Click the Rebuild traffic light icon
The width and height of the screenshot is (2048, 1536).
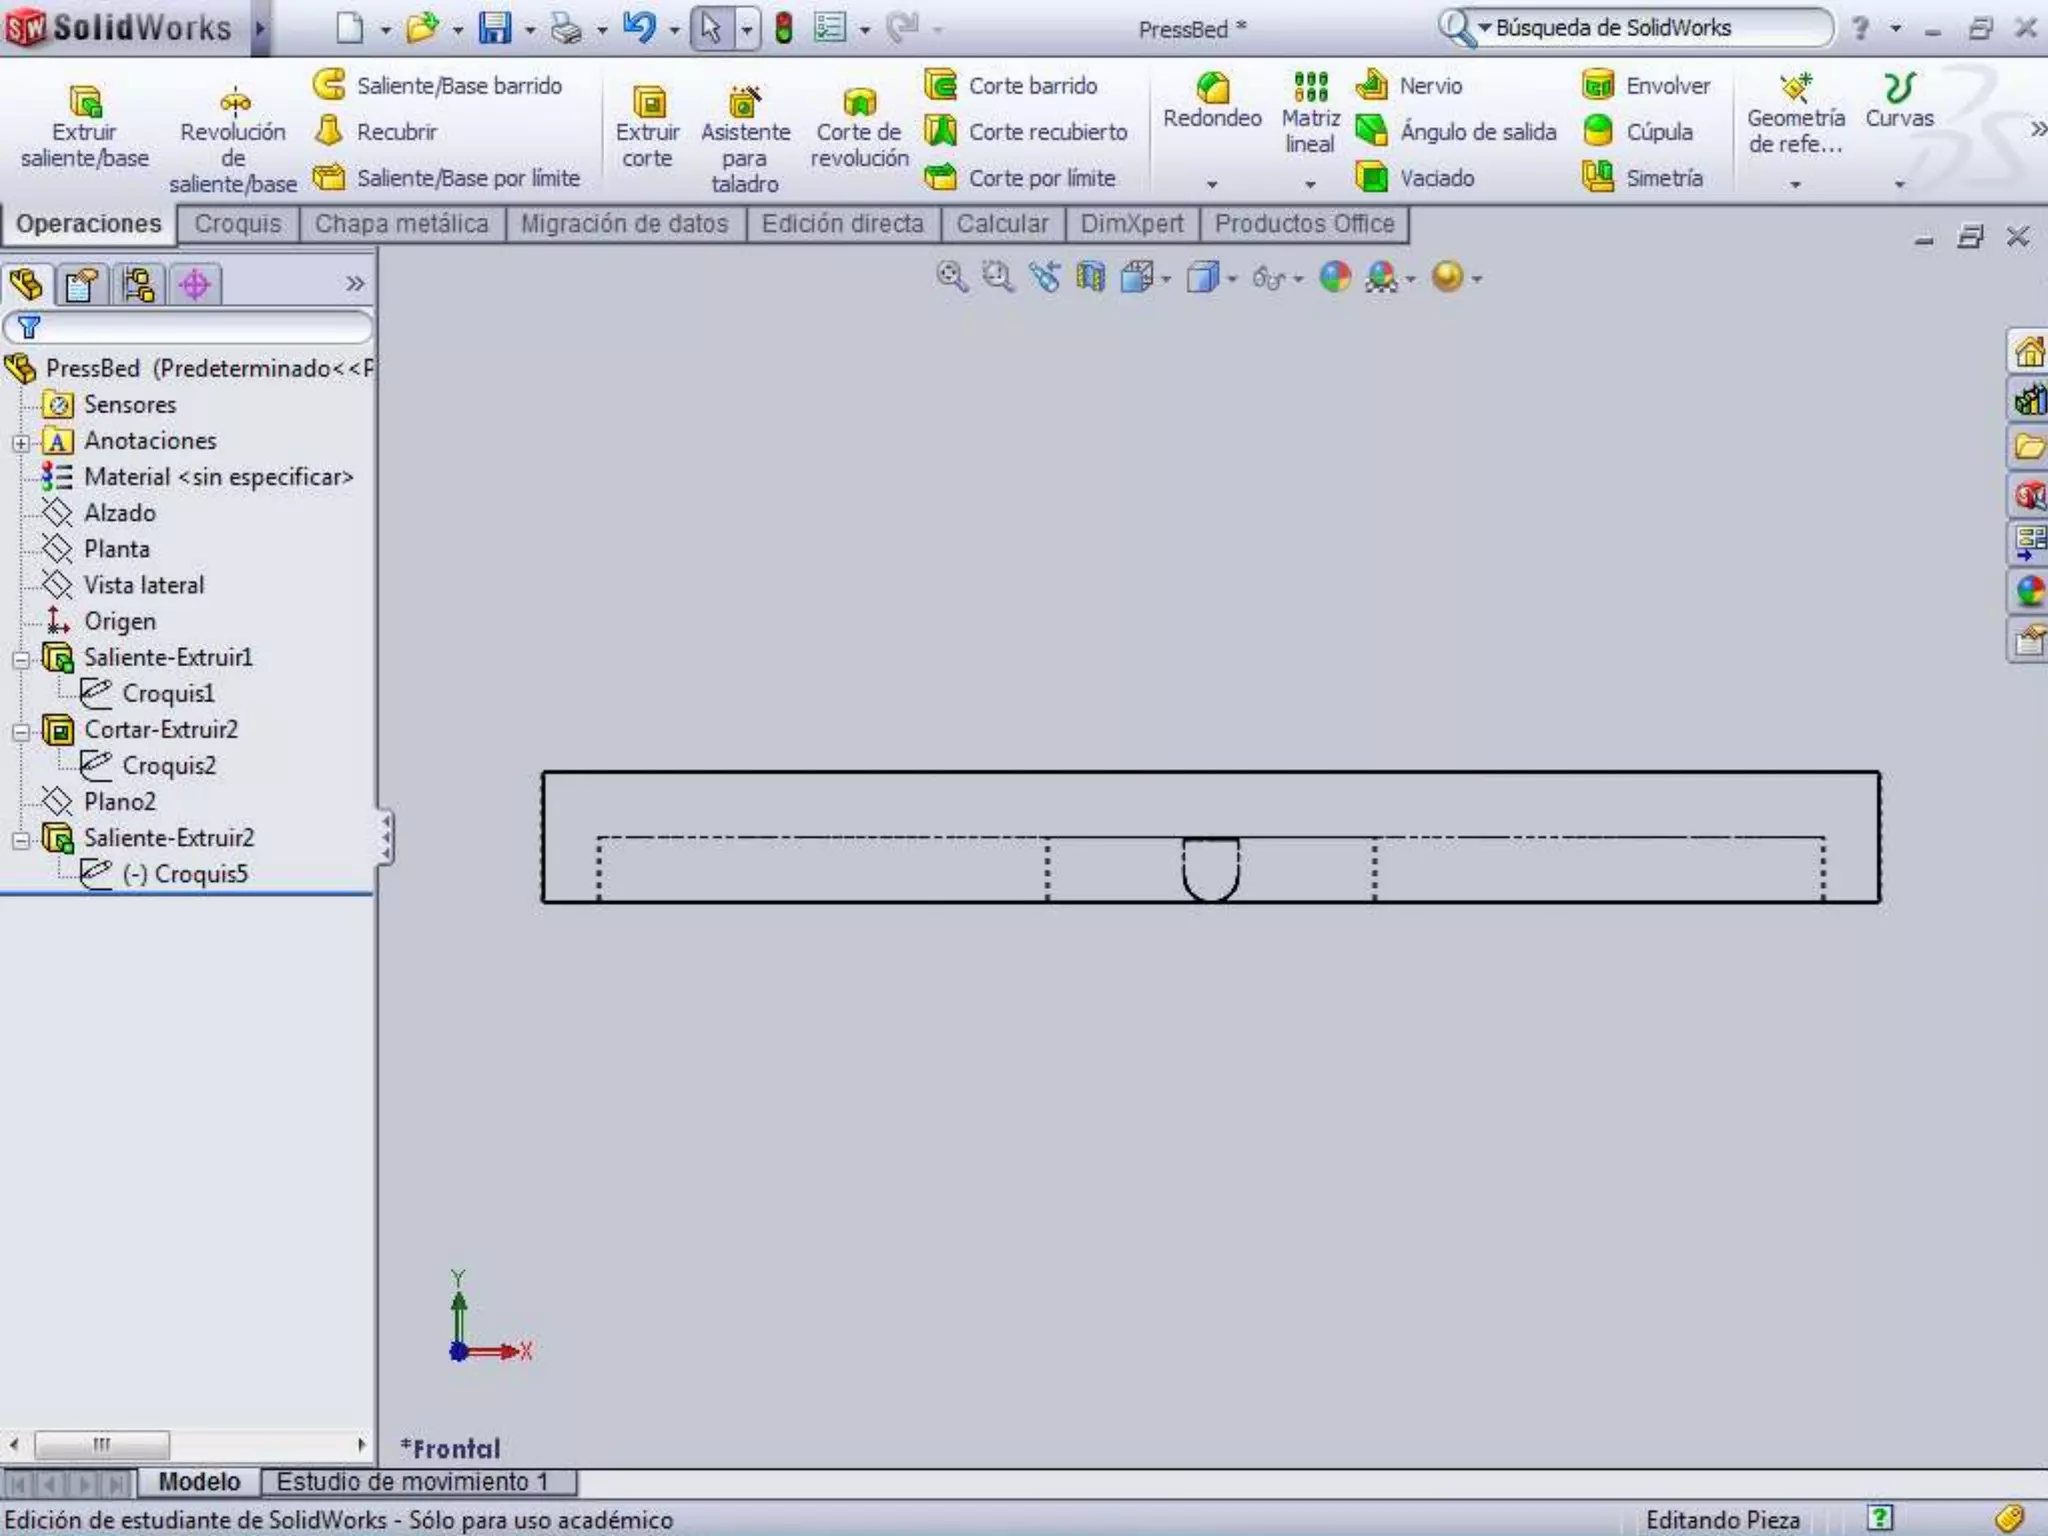click(x=784, y=28)
